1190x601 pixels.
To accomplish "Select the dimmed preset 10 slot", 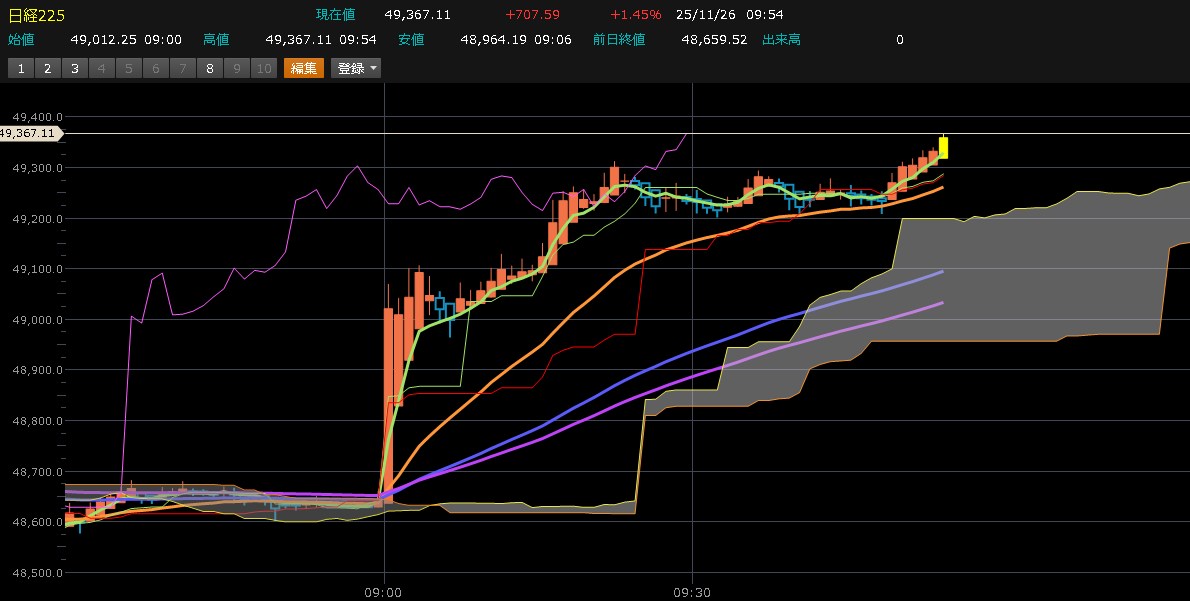I will (263, 68).
